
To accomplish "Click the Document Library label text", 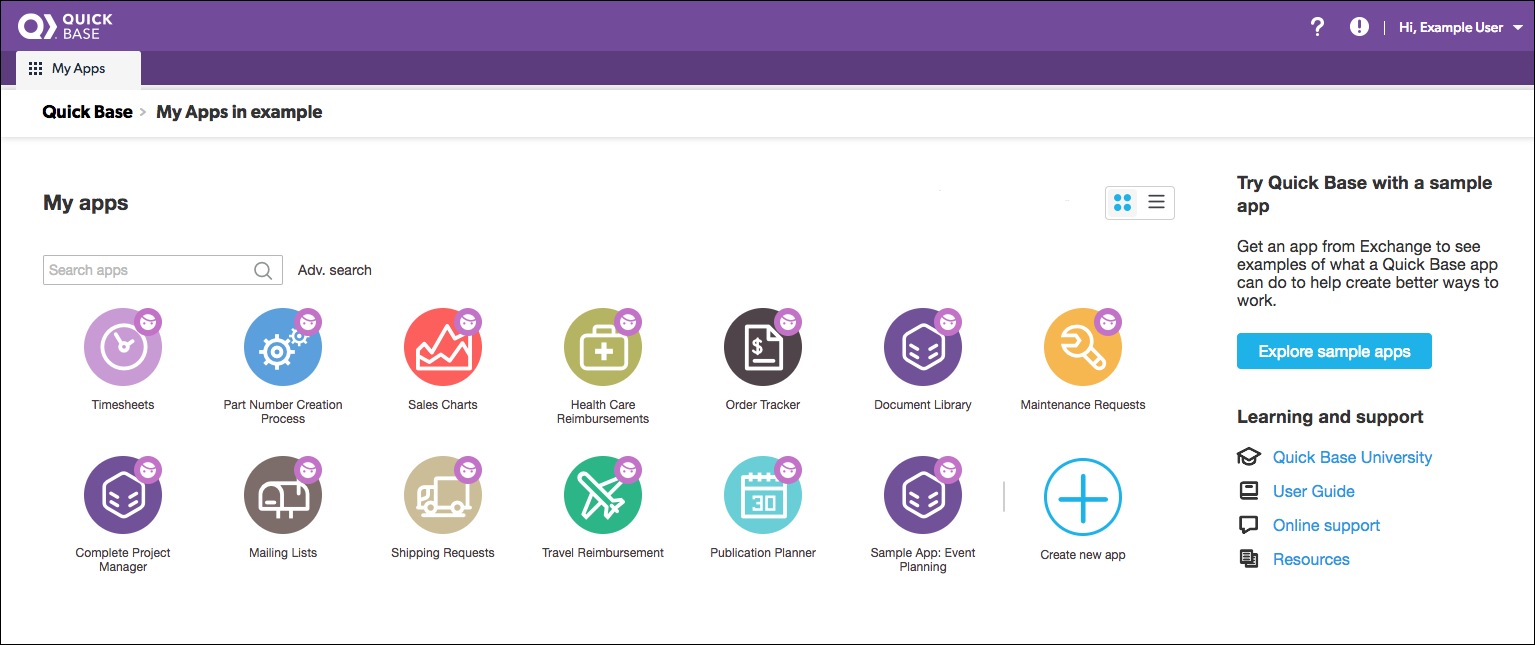I will coord(923,405).
